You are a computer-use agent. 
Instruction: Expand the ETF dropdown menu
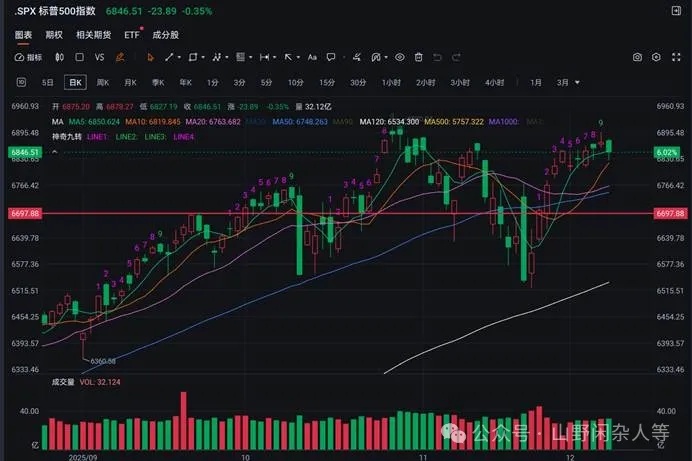coord(134,34)
